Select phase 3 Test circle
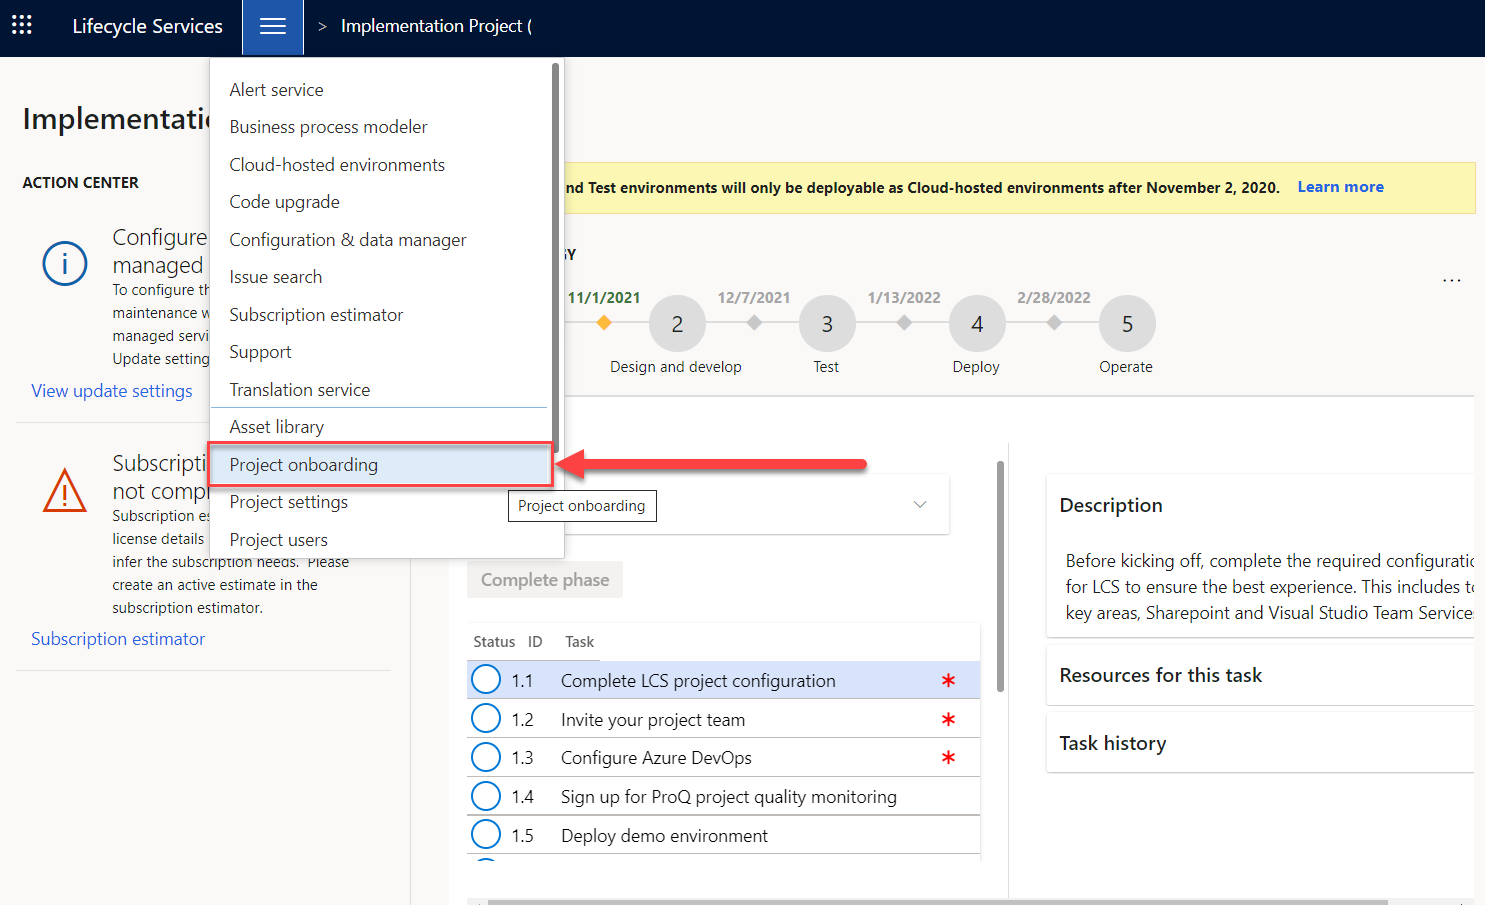This screenshot has width=1485, height=905. click(x=827, y=324)
